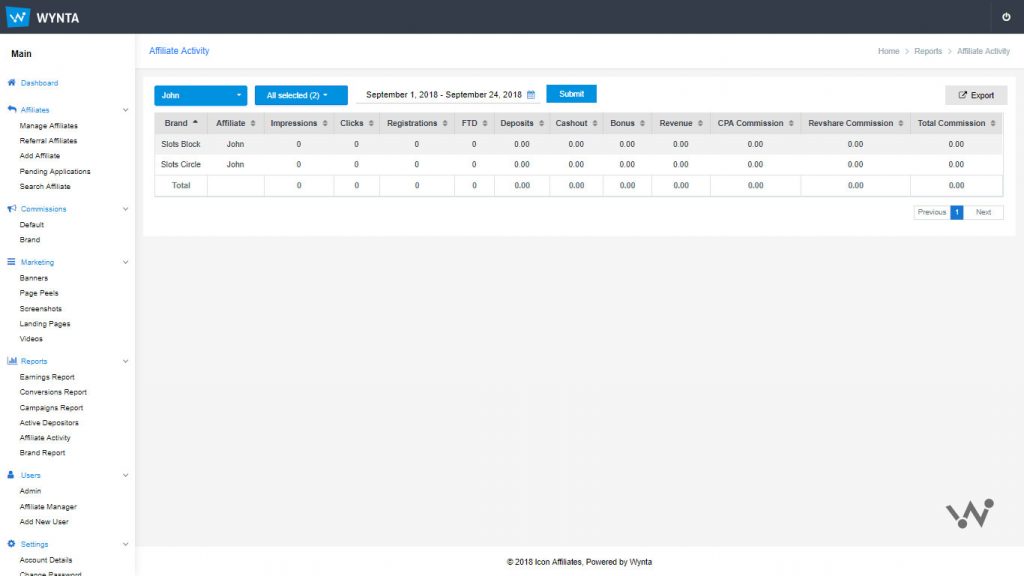Image resolution: width=1024 pixels, height=576 pixels.
Task: Collapse the Commissions menu chevron
Action: (125, 209)
